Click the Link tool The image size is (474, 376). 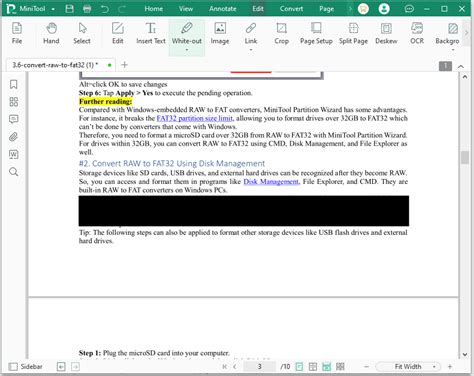tap(251, 33)
